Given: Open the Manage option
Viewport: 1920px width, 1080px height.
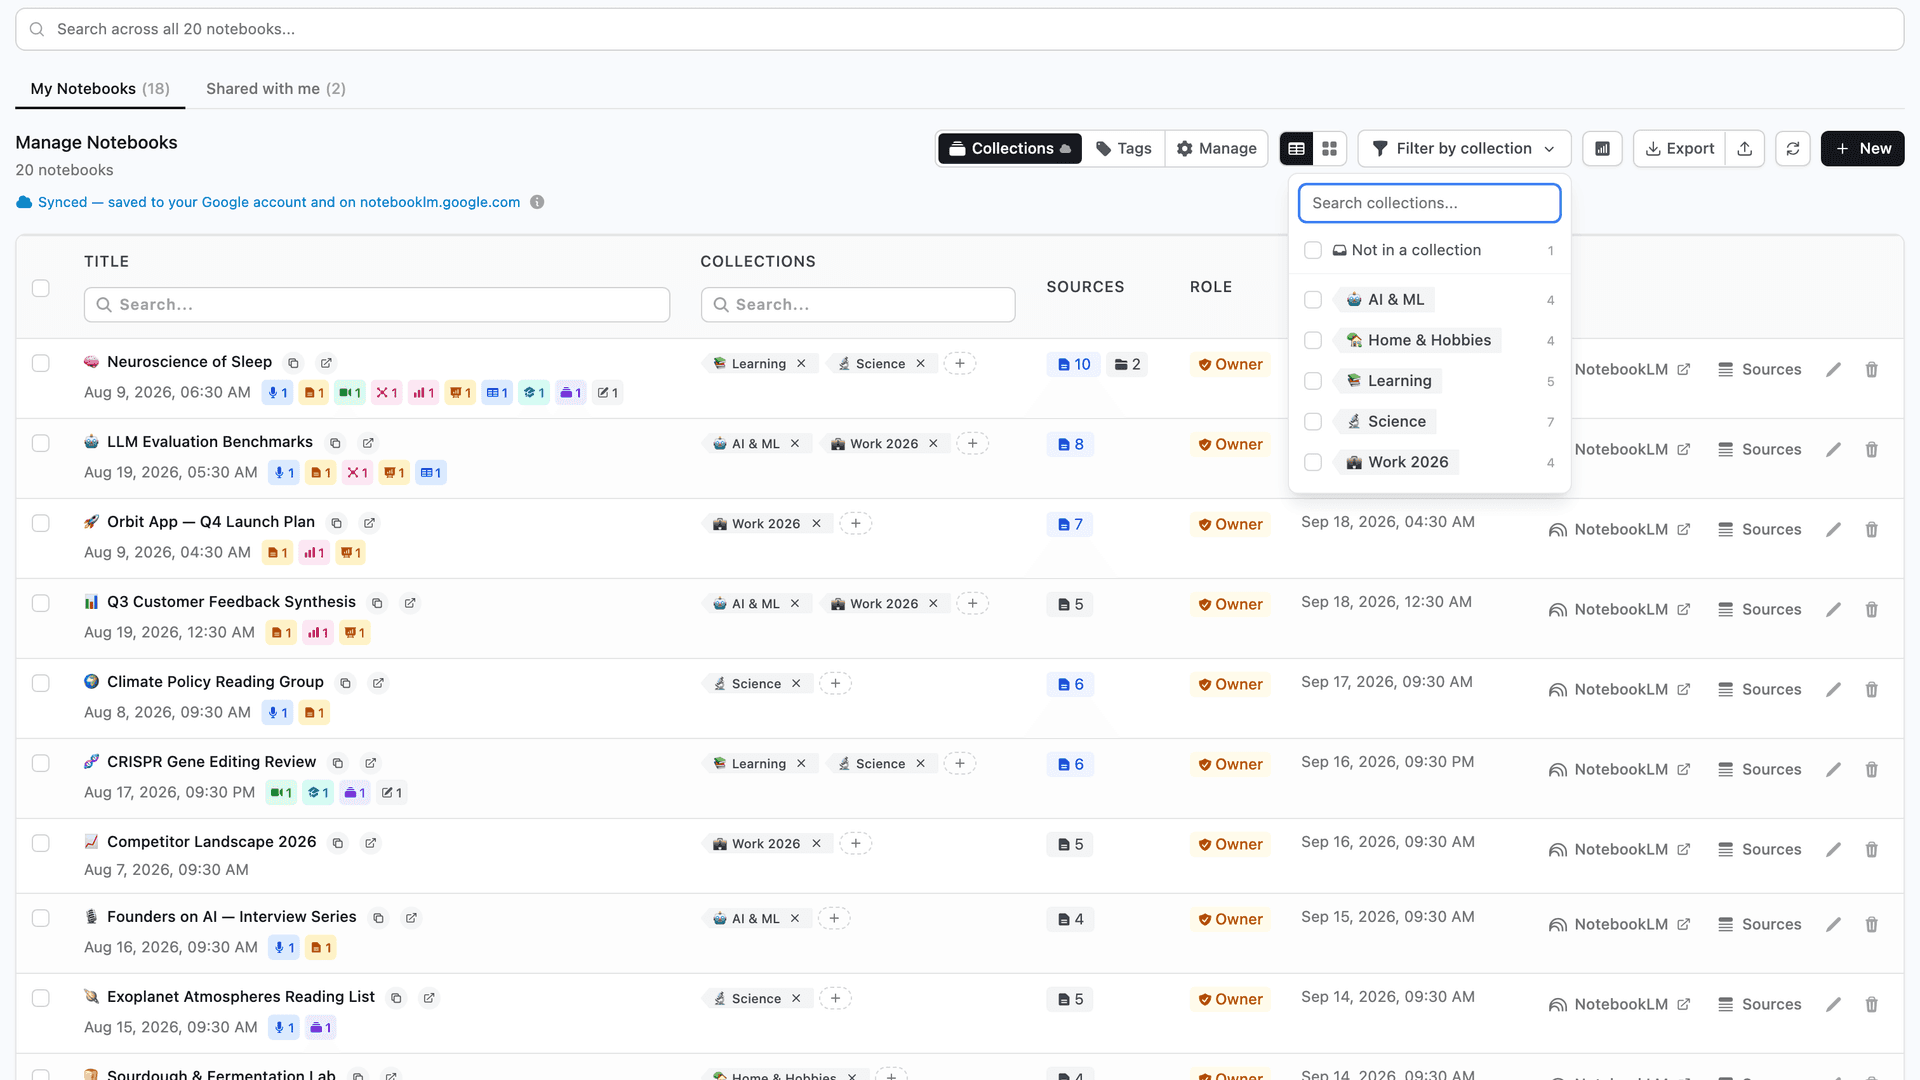Looking at the screenshot, I should (1216, 149).
